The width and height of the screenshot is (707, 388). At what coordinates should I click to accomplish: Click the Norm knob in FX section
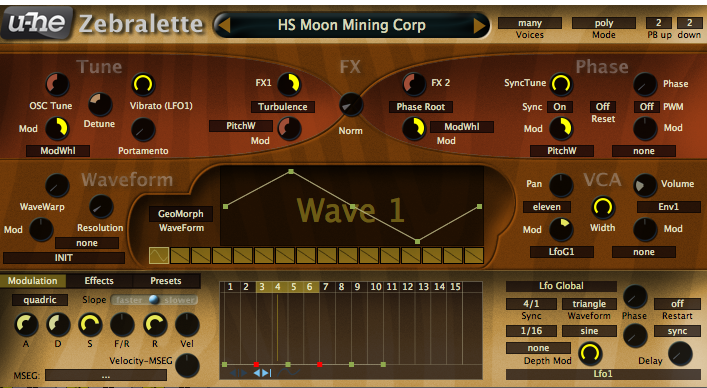(x=351, y=105)
